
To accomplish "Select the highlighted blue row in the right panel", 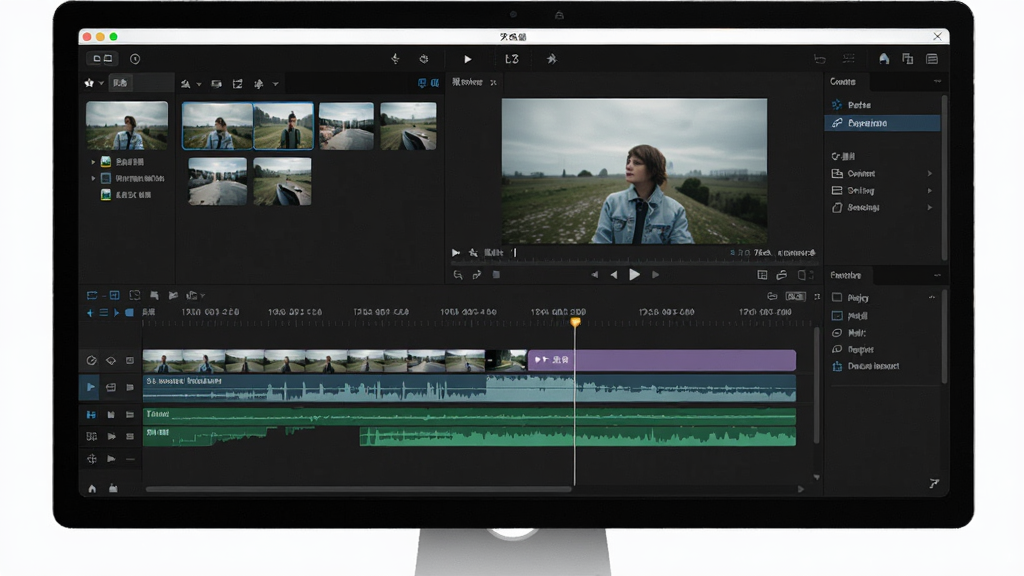I will coord(883,123).
